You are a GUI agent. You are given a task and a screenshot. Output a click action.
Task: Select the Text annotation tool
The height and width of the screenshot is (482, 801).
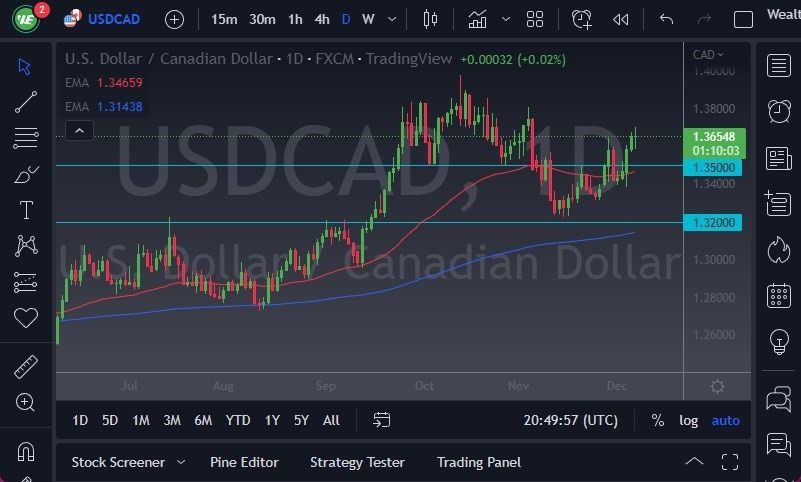point(26,210)
